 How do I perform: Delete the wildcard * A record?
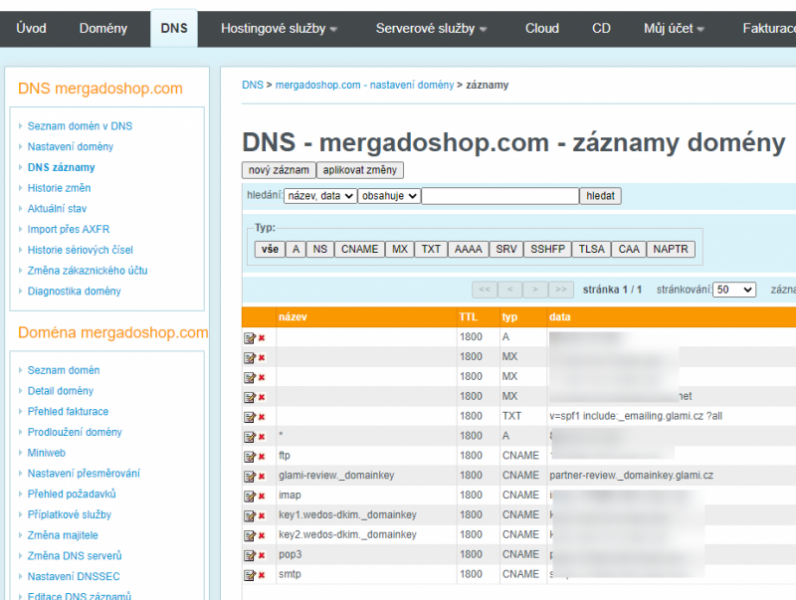pos(261,437)
